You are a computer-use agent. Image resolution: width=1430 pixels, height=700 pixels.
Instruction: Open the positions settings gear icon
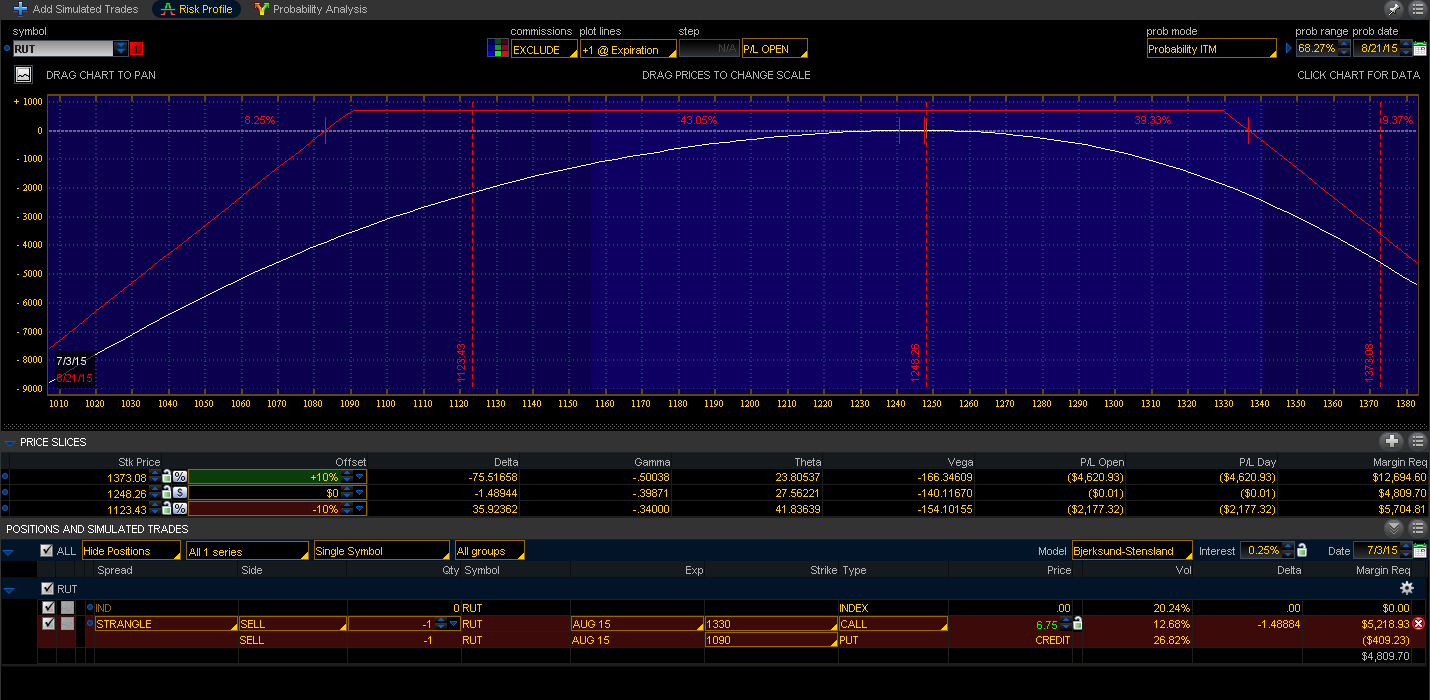1407,588
